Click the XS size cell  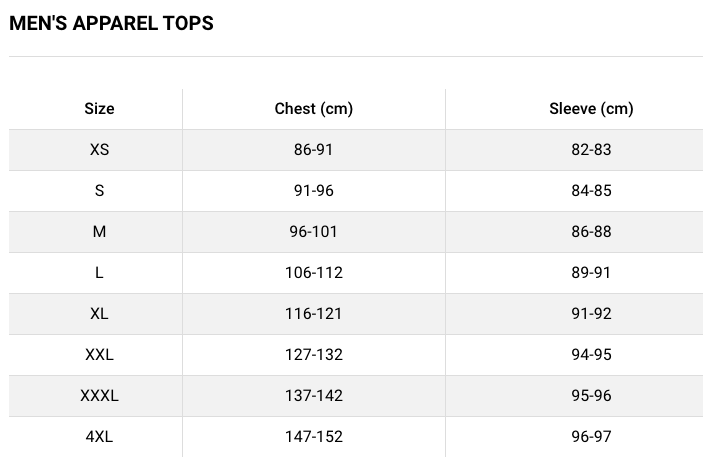coord(99,150)
